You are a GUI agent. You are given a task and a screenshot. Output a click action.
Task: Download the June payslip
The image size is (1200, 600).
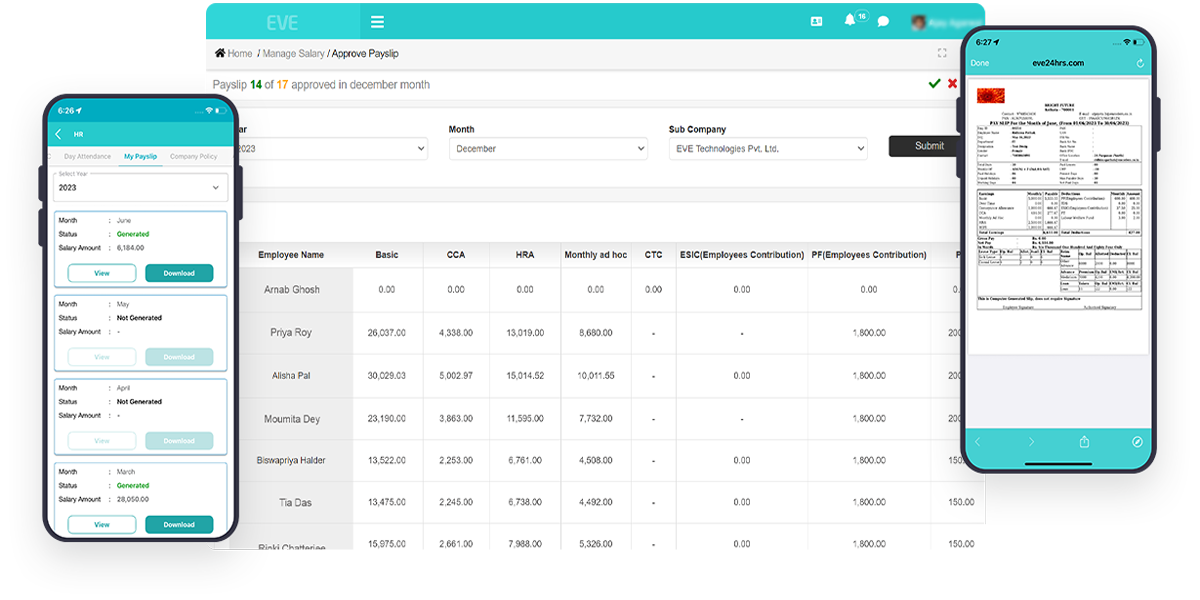[179, 273]
